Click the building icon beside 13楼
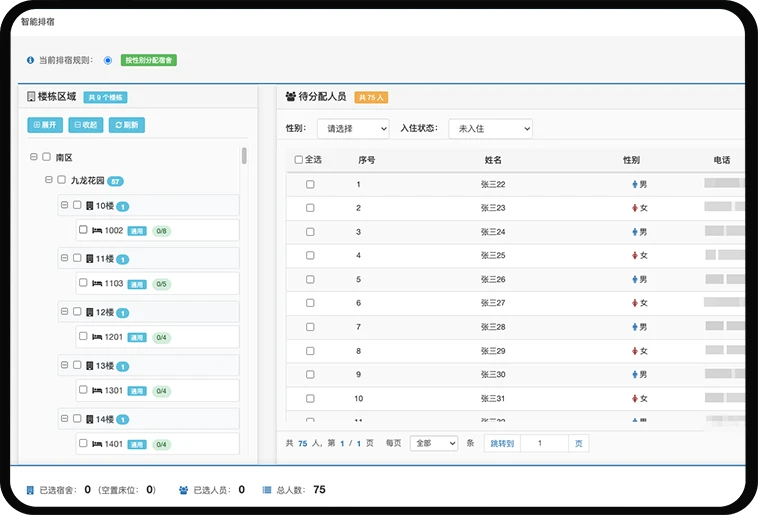The height and width of the screenshot is (515, 758). point(90,366)
